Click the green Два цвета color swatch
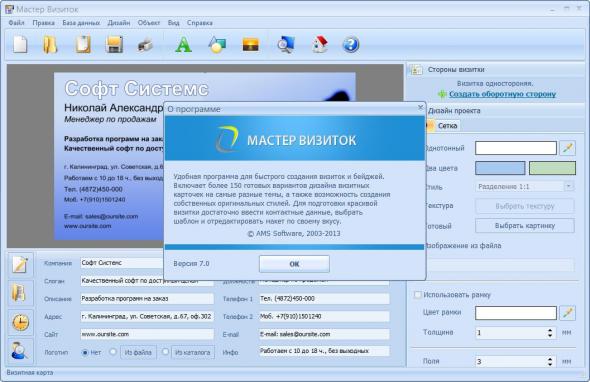The image size is (590, 382). coord(552,168)
